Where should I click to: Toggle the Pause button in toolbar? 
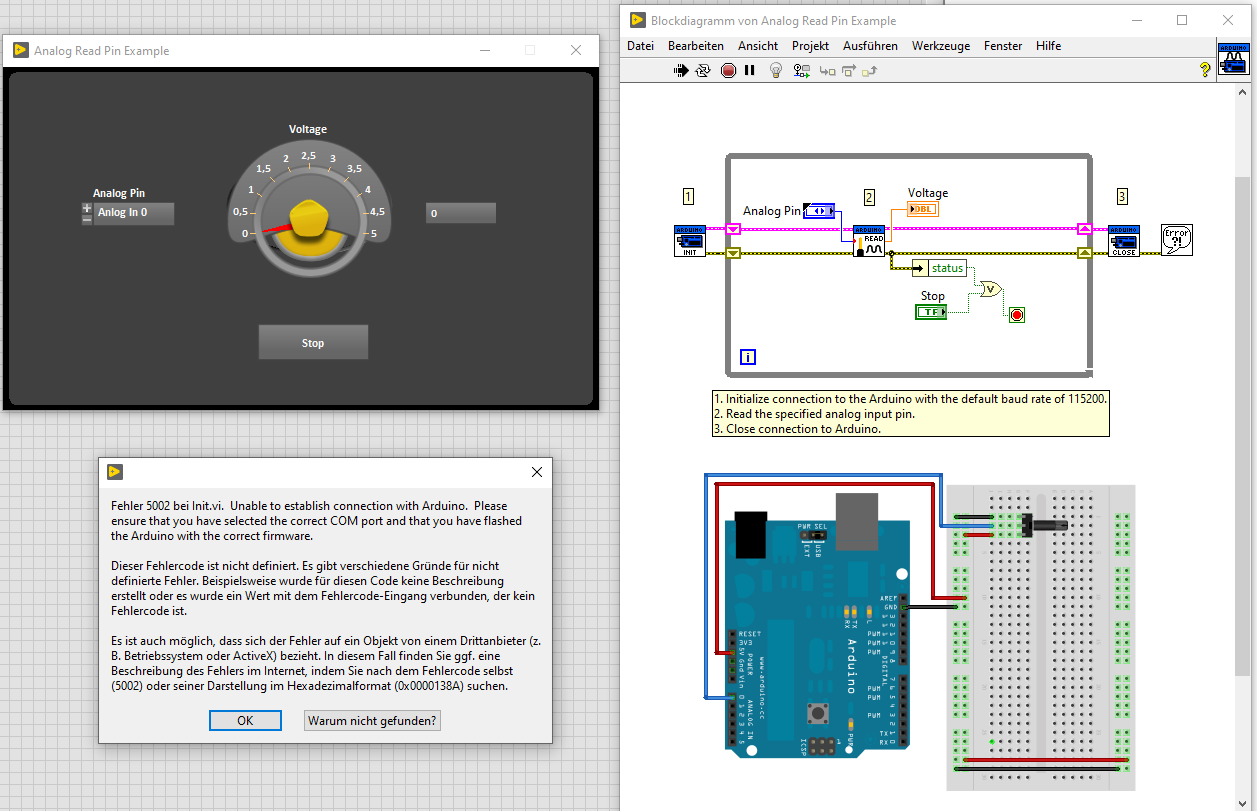pyautogui.click(x=749, y=70)
